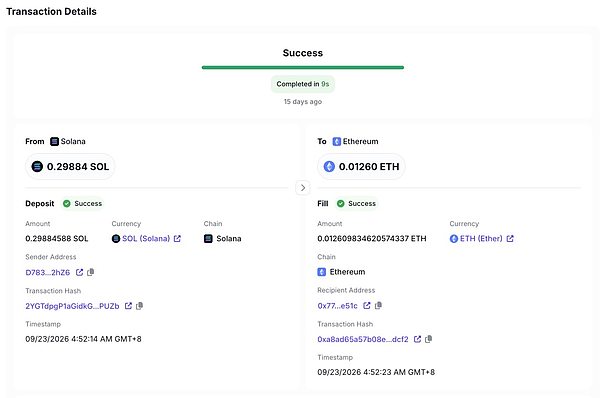The height and width of the screenshot is (398, 600).
Task: Copy the recipient address 0x77...e51c
Action: click(x=378, y=305)
